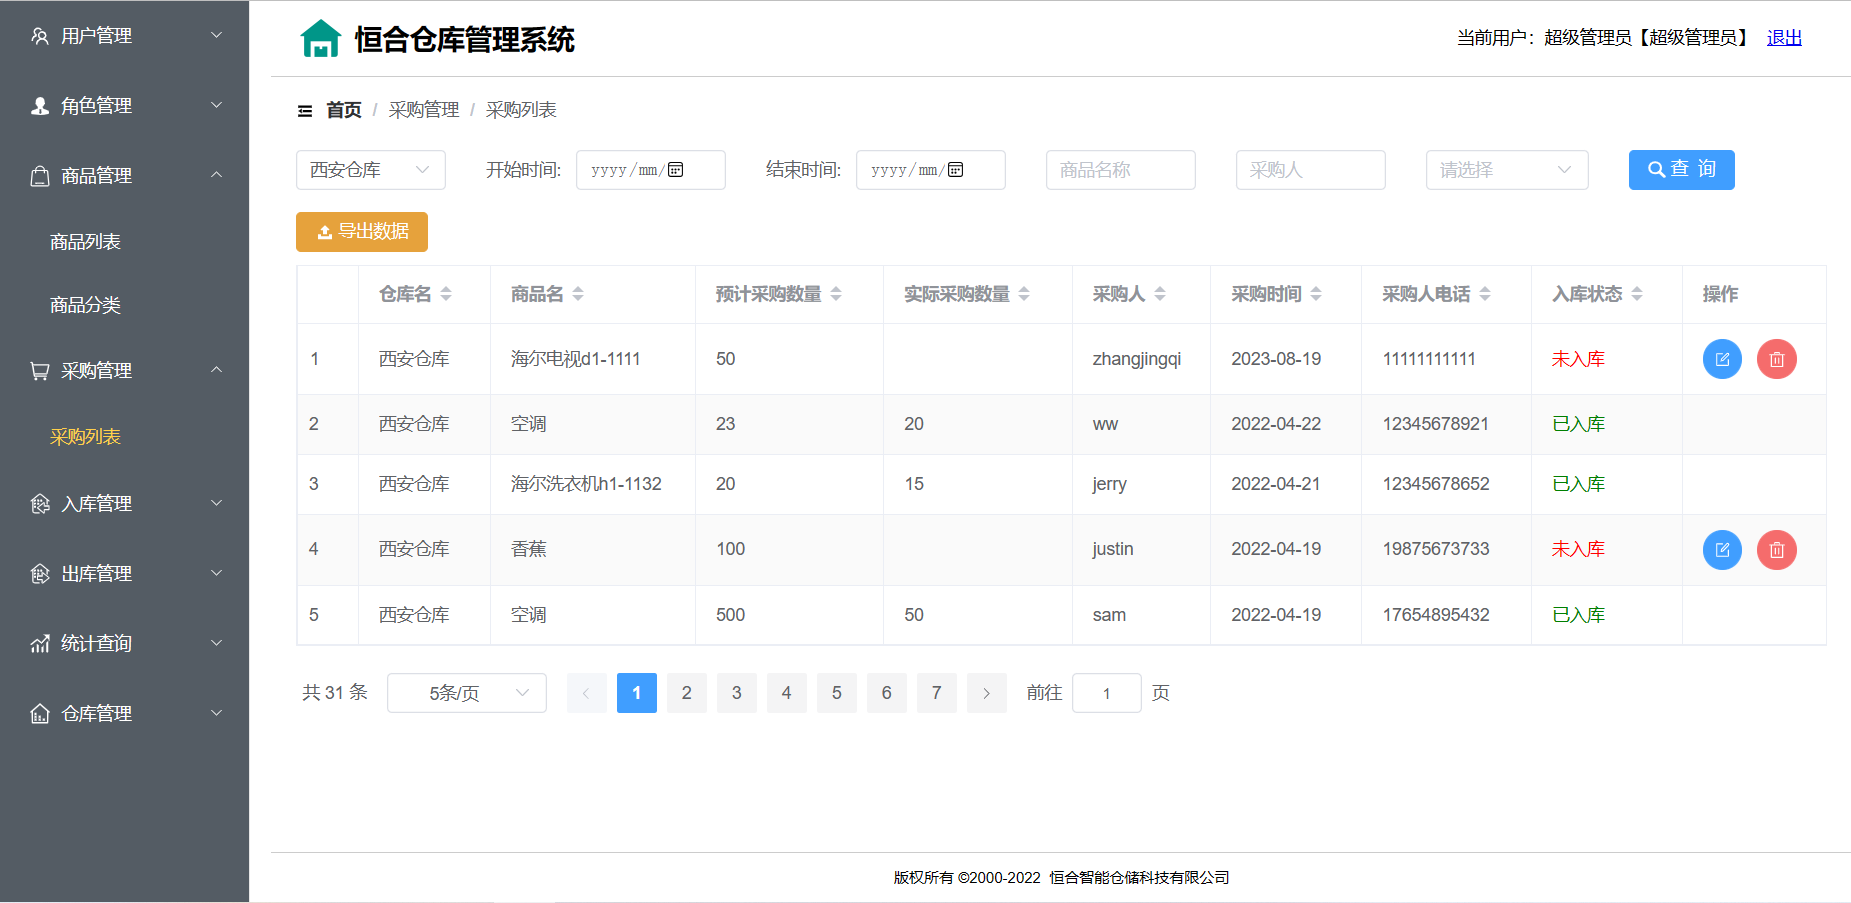
Task: Open the 请选择 status dropdown
Action: 1507,170
